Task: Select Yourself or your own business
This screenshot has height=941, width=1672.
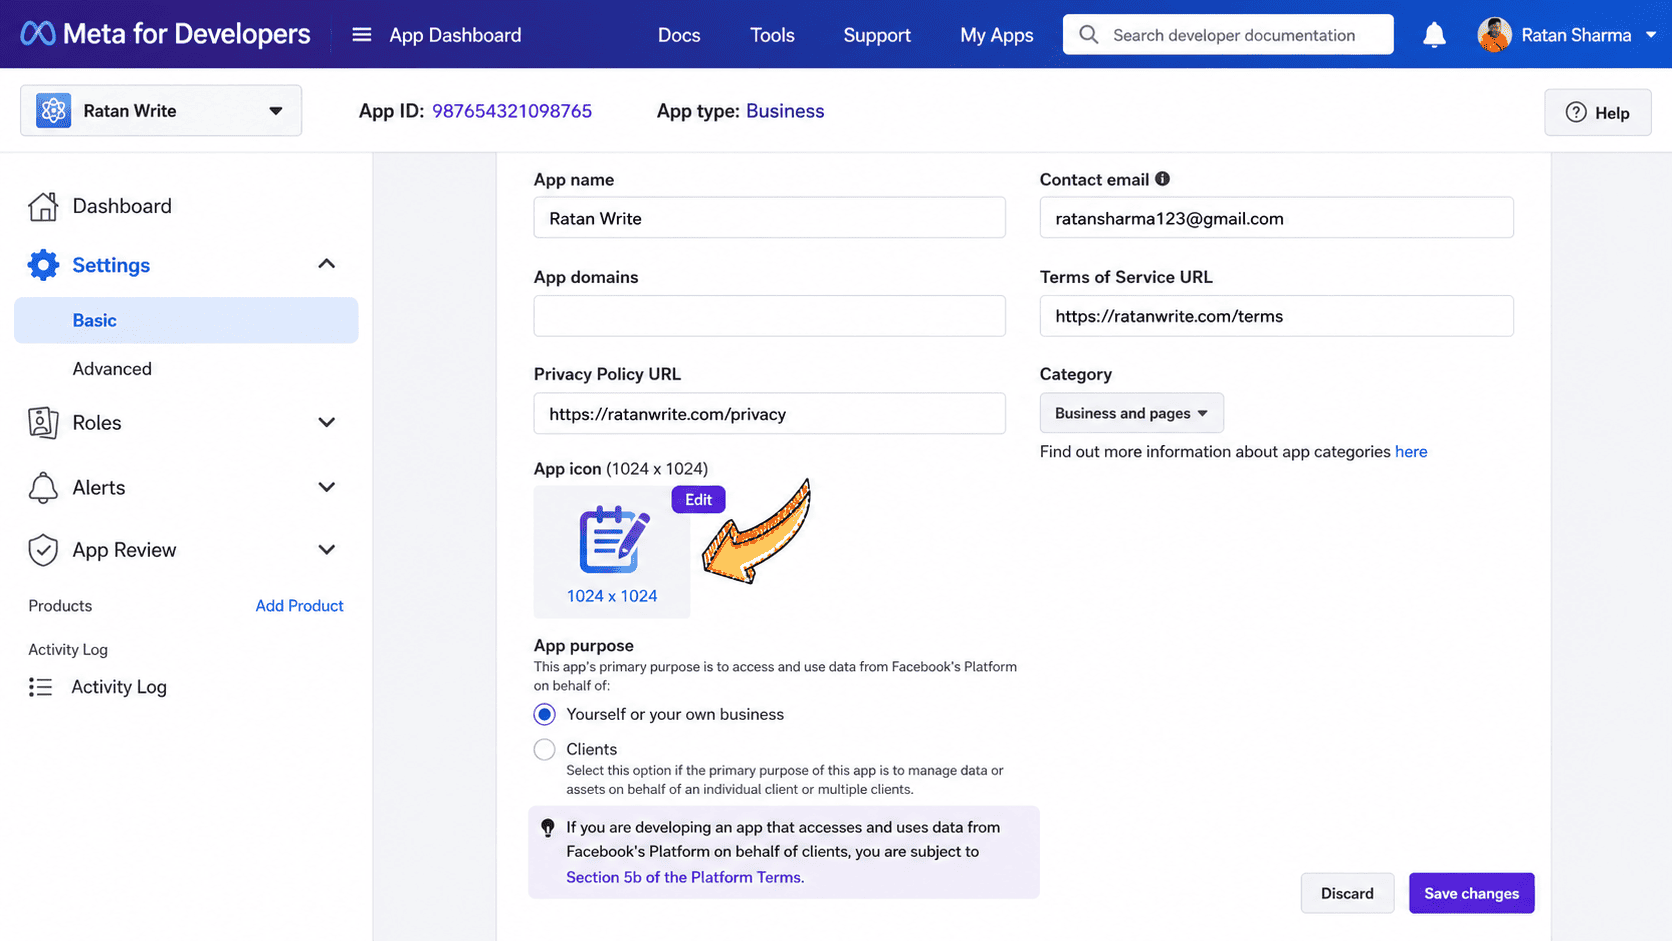Action: coord(544,714)
